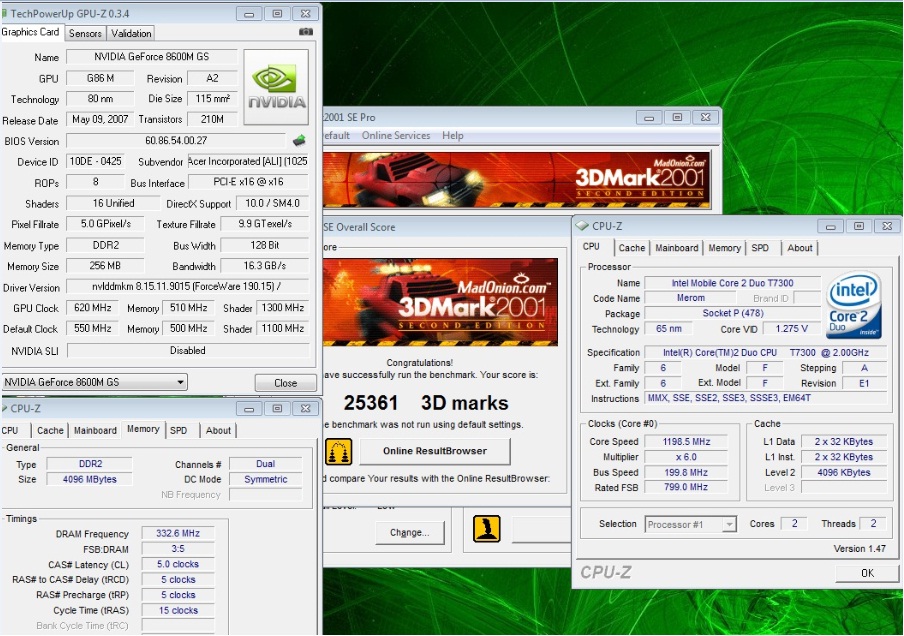
Task: Click the CPU-Z title bar icon at right
Action: (x=582, y=225)
